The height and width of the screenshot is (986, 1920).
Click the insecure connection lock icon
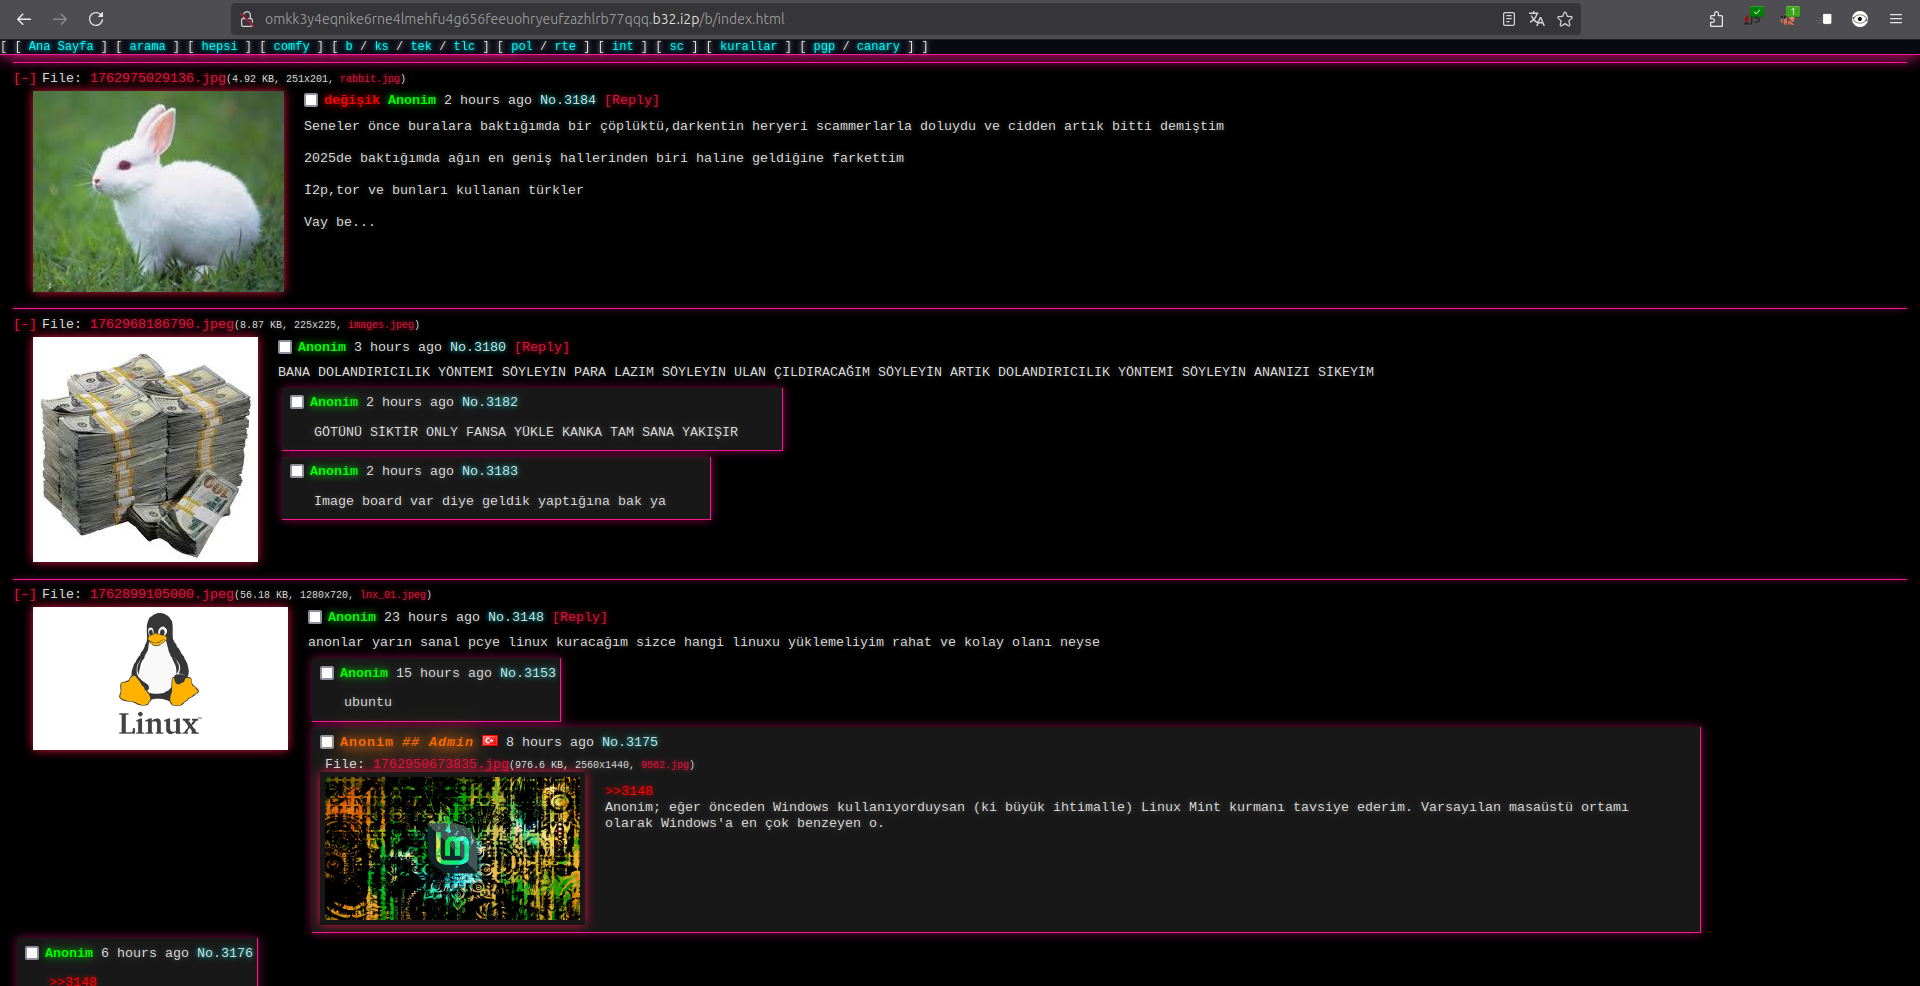click(247, 19)
